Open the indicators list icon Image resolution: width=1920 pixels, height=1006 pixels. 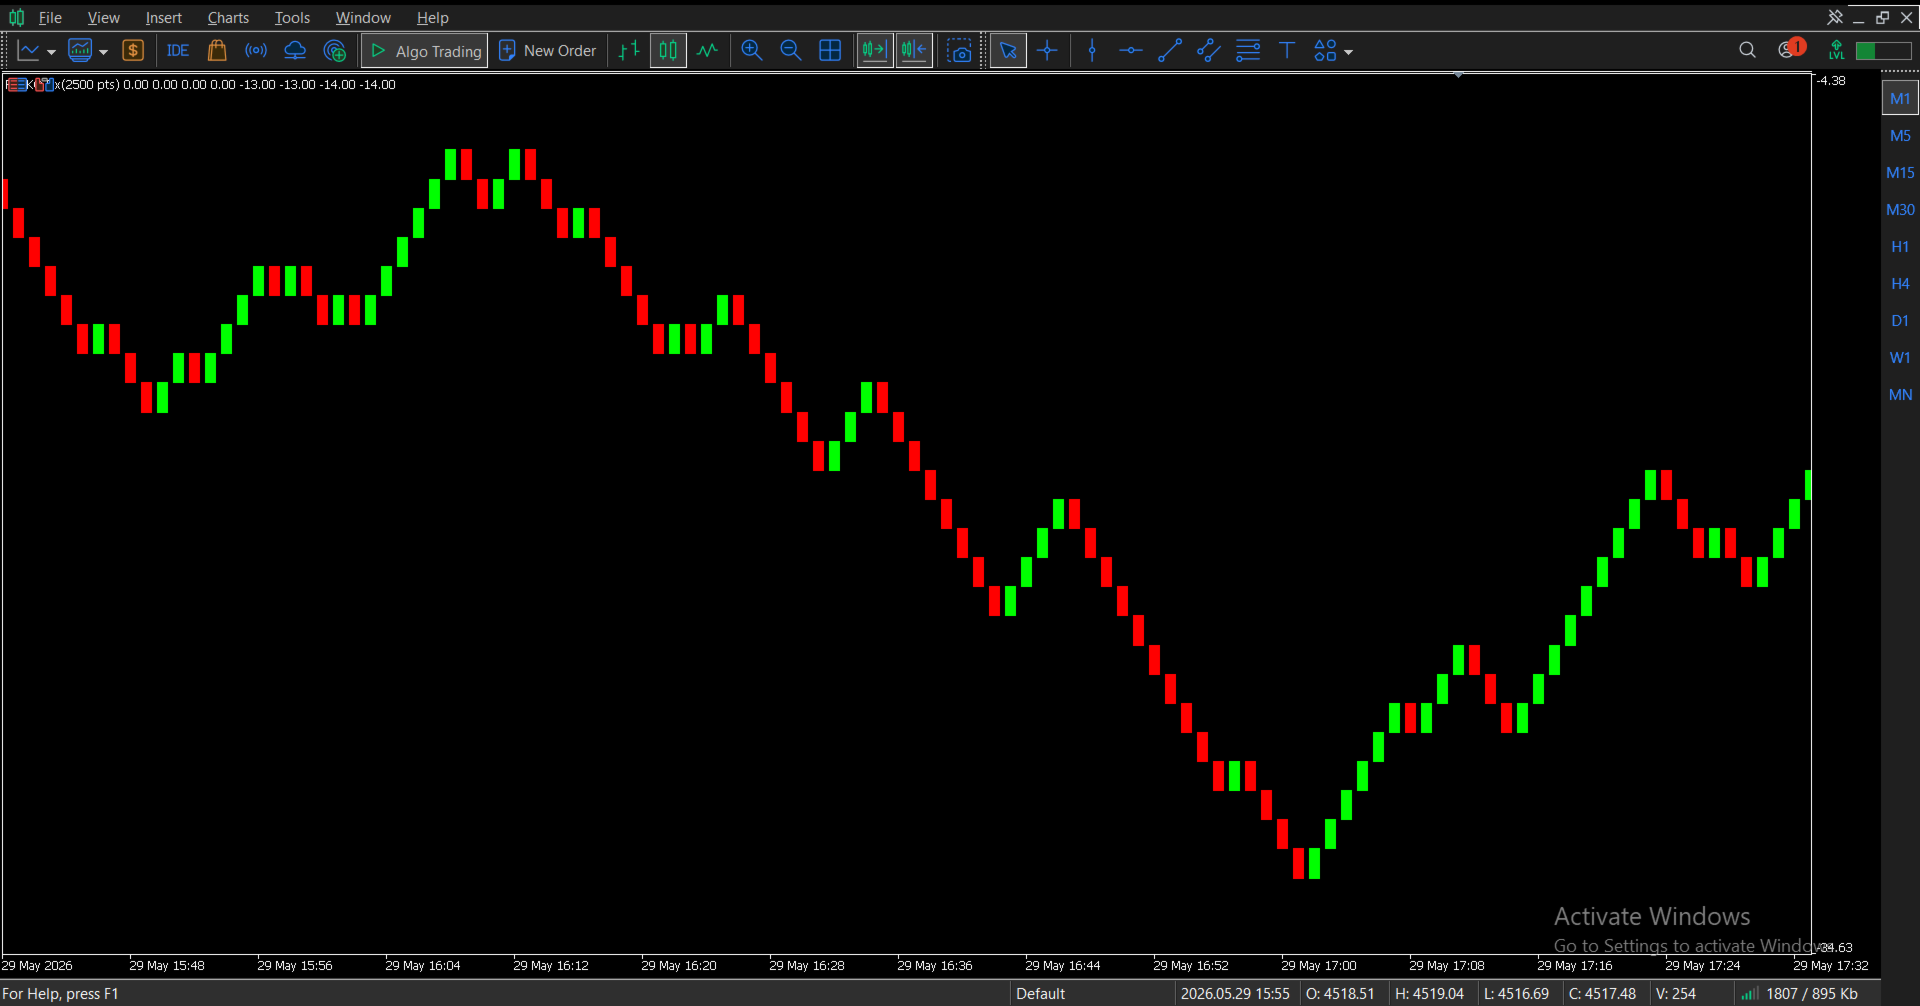point(80,51)
